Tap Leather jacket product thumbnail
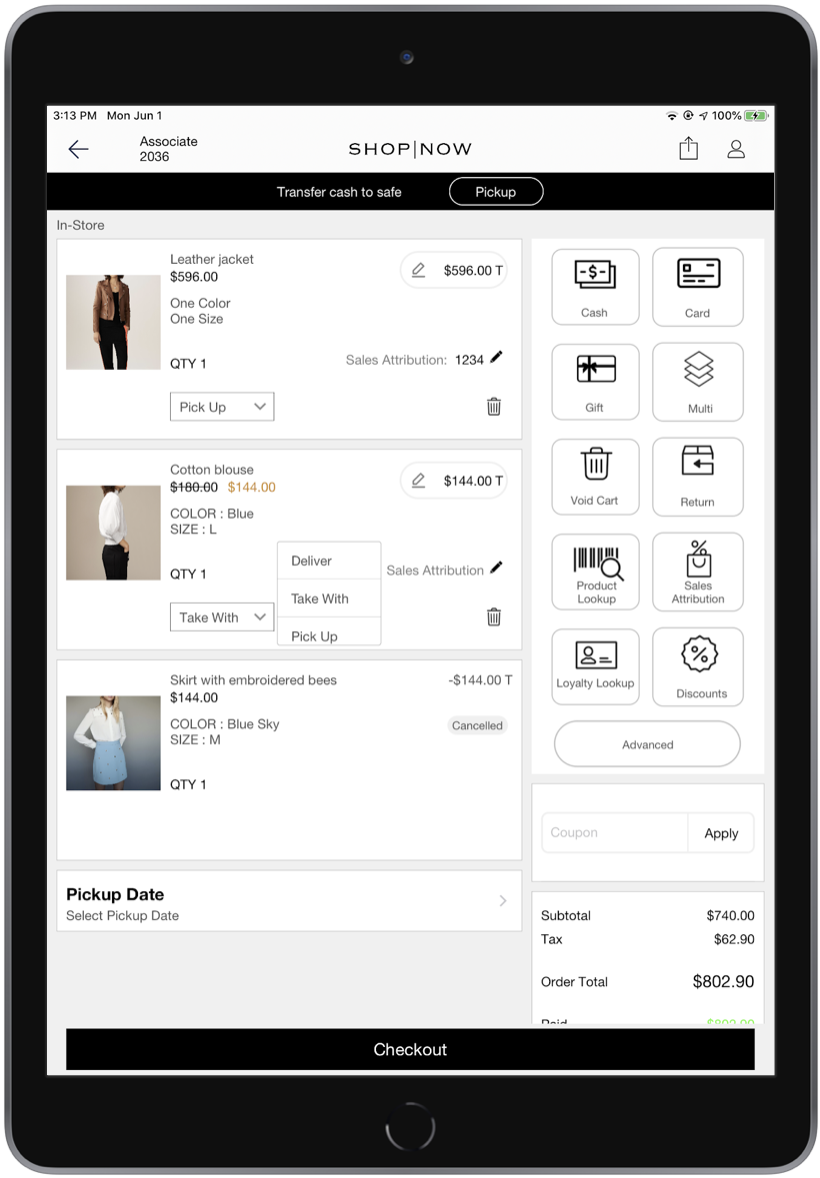 [x=113, y=322]
